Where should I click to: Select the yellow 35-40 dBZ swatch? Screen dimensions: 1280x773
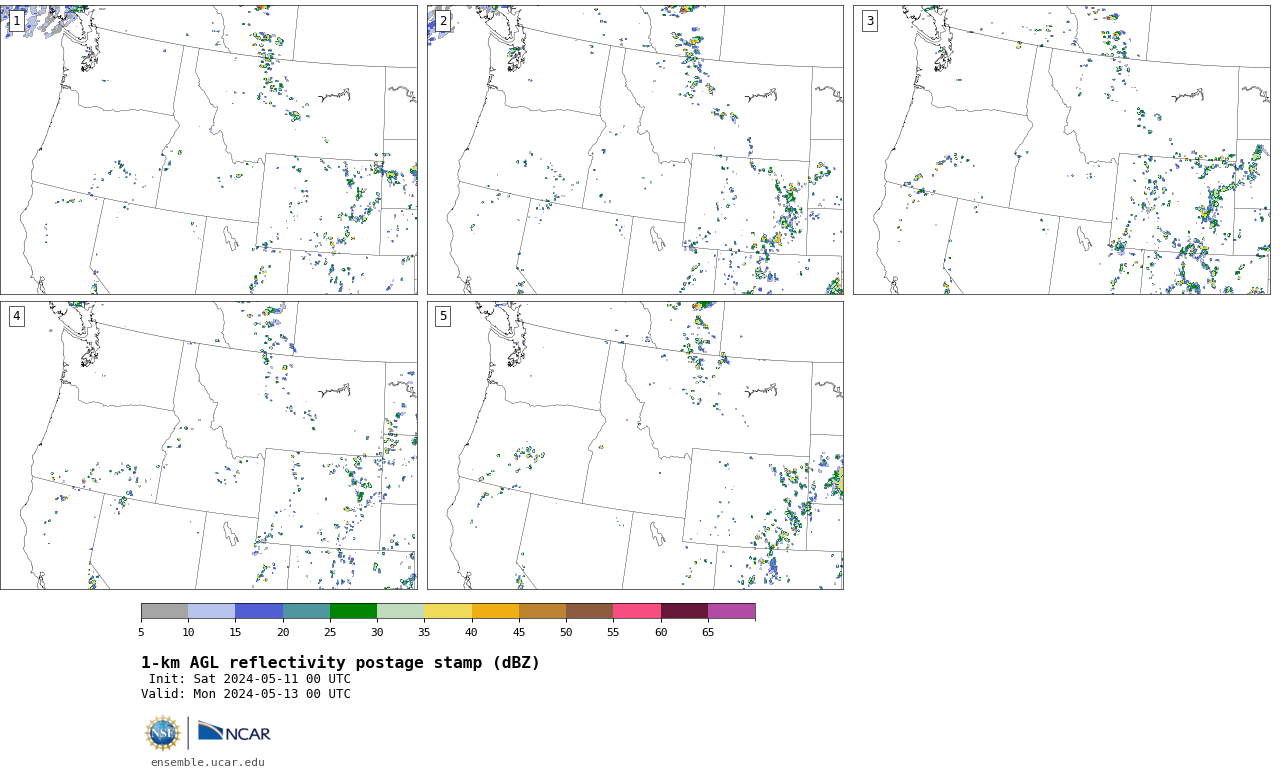[448, 611]
